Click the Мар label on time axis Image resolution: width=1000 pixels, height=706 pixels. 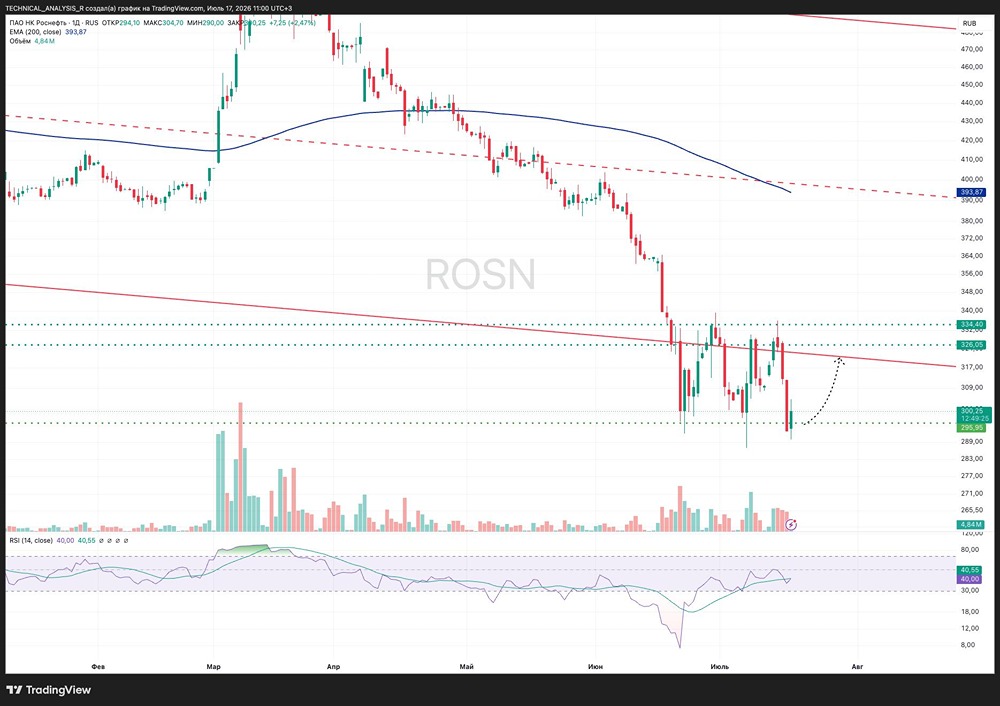pyautogui.click(x=214, y=666)
